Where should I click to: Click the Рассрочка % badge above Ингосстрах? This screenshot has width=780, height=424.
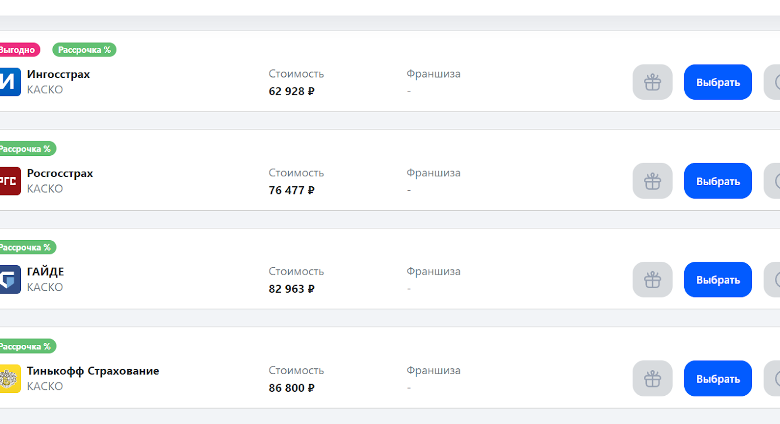pos(84,49)
